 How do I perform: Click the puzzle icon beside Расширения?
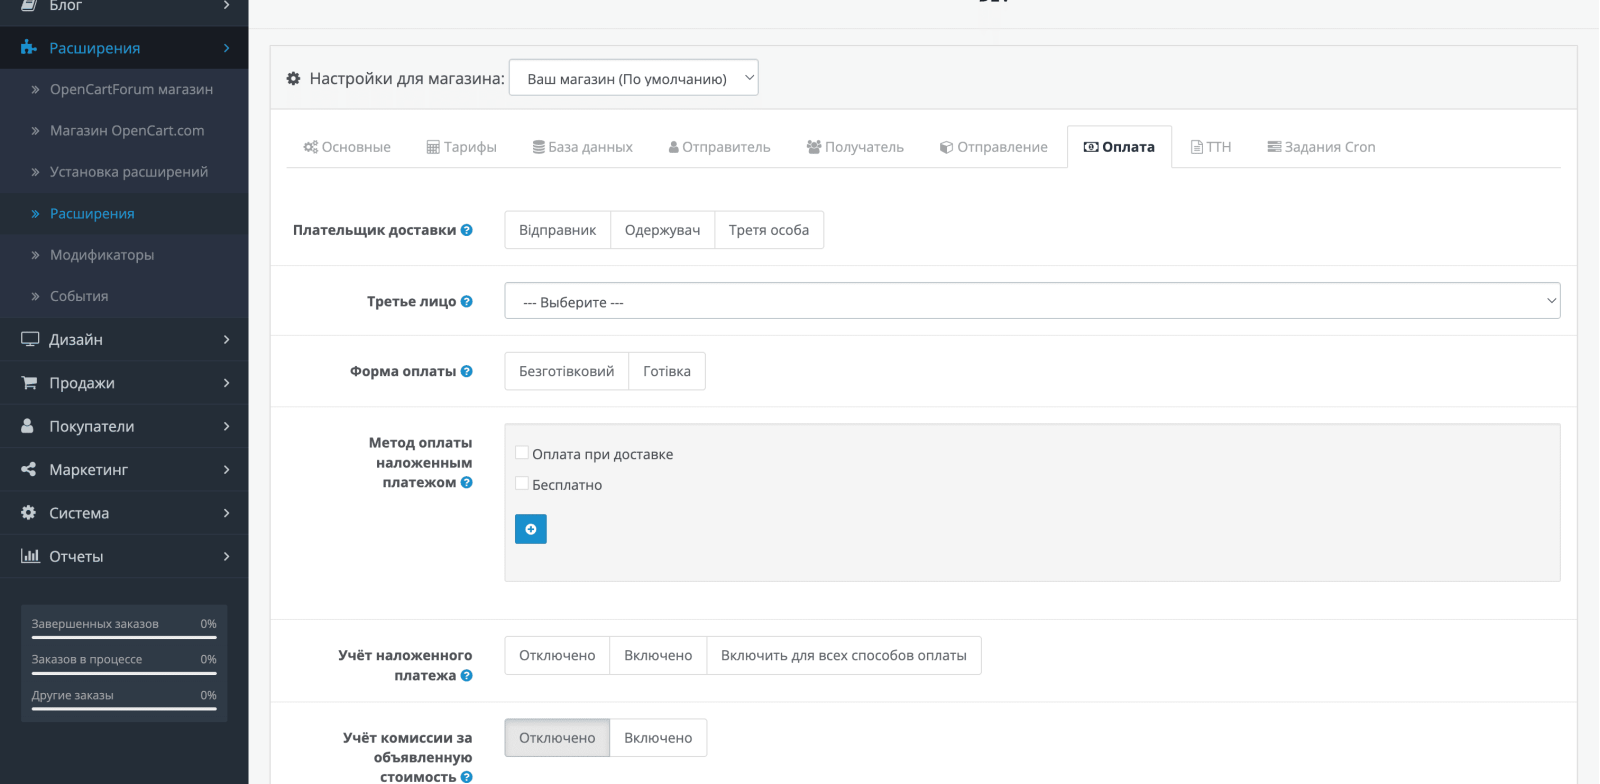pyautogui.click(x=29, y=48)
